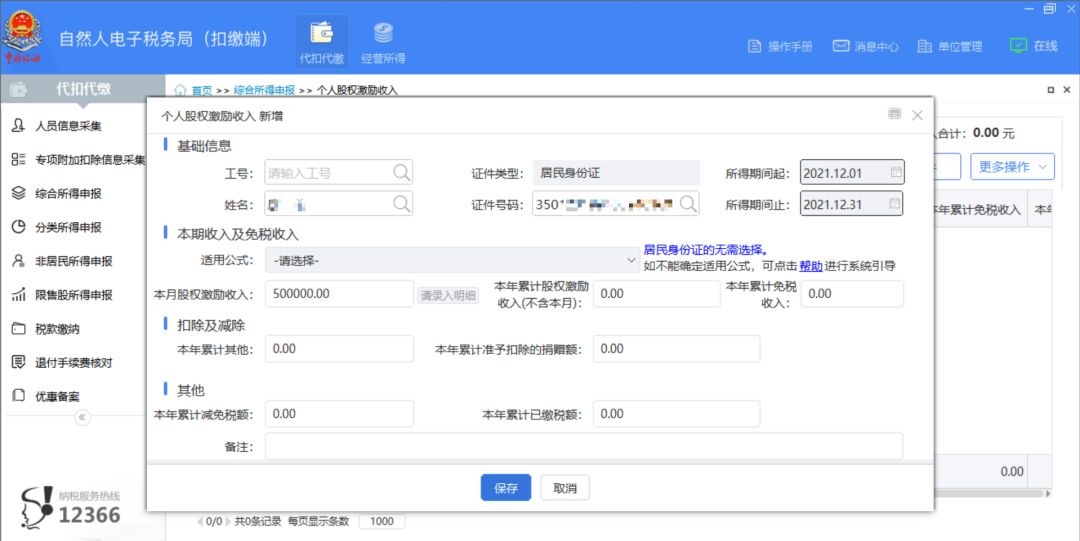Click the horizontal scrollbar of background table

coord(990,493)
